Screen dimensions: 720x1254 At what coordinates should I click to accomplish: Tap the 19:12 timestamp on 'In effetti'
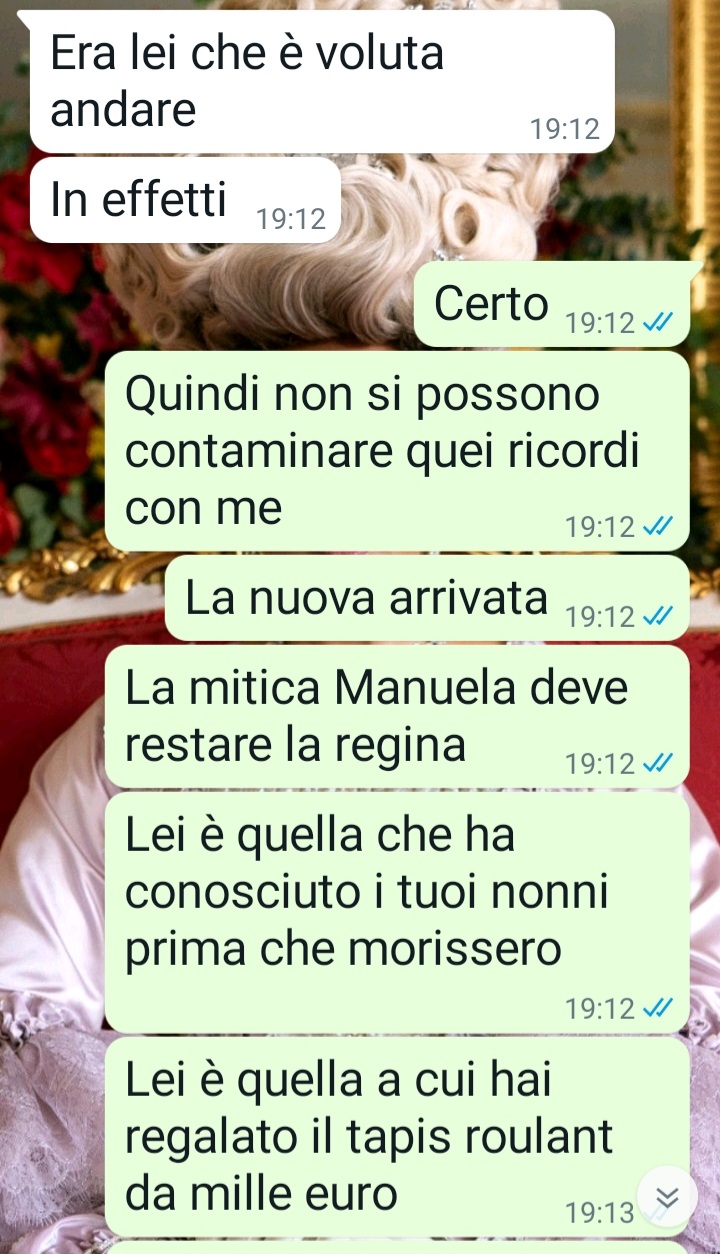(291, 220)
